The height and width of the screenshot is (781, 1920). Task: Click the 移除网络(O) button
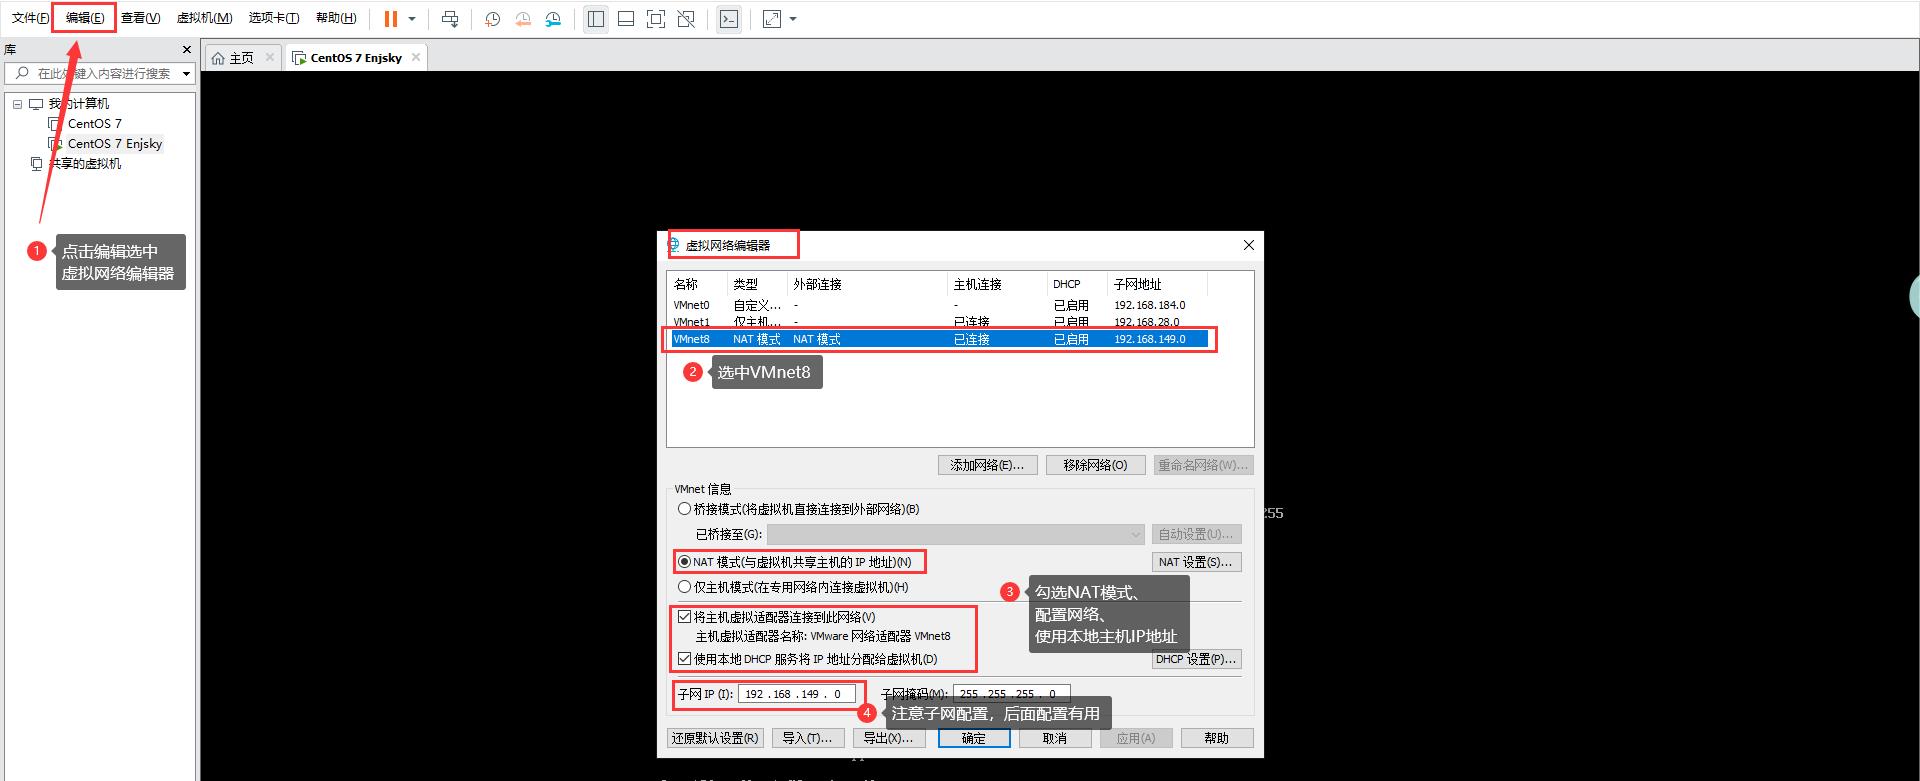click(x=1095, y=465)
